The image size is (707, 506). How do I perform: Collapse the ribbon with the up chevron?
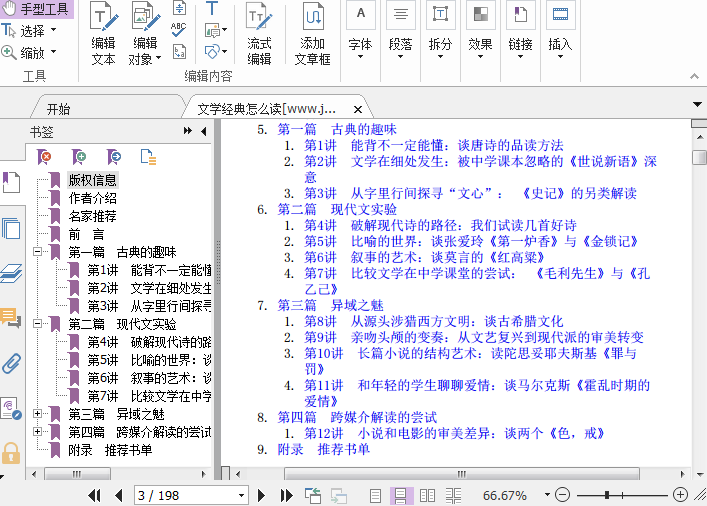point(694,76)
